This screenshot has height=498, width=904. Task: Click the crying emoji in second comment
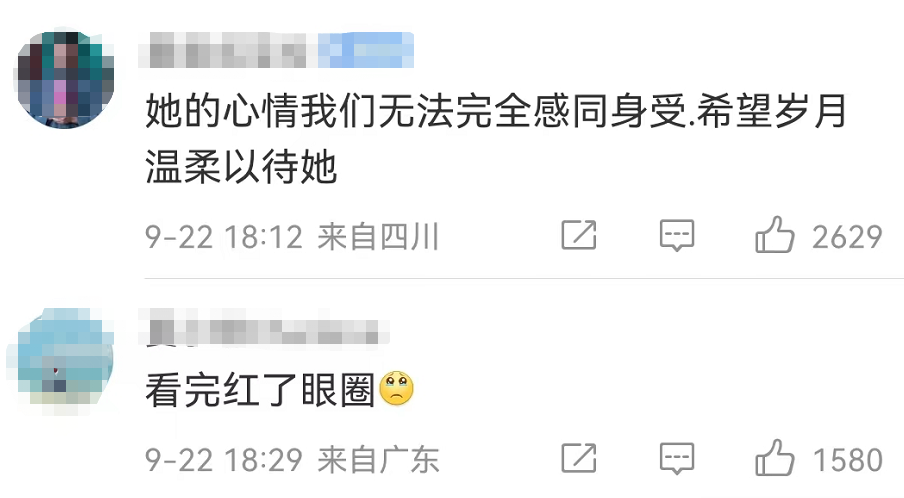(x=396, y=388)
